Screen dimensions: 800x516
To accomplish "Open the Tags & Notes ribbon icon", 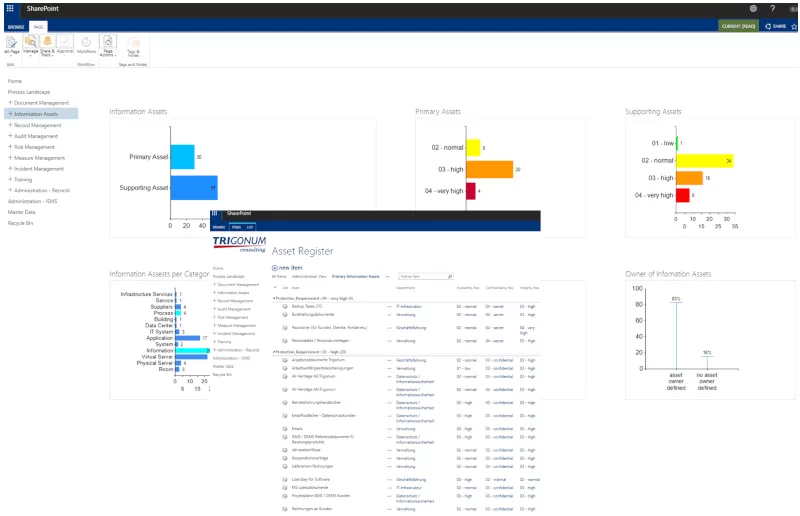I will [x=134, y=42].
